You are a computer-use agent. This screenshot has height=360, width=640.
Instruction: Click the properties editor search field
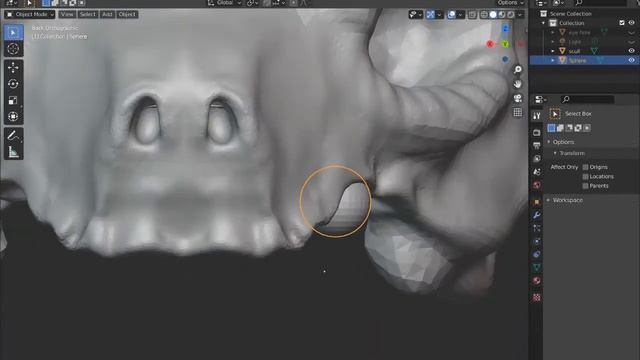587,99
